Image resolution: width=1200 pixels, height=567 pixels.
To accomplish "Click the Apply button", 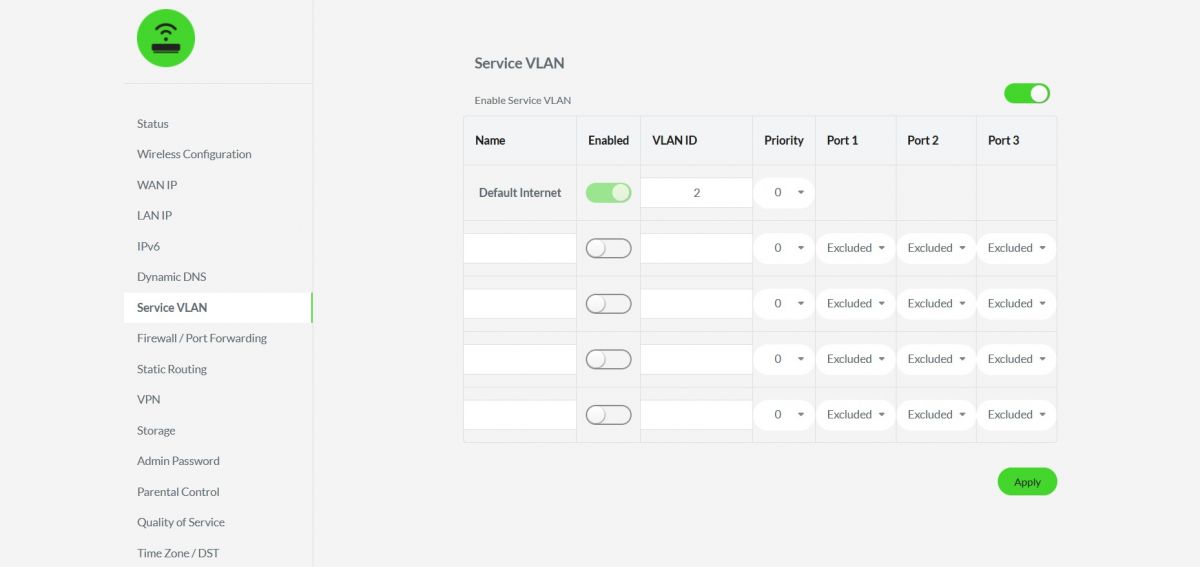I will [x=1027, y=481].
